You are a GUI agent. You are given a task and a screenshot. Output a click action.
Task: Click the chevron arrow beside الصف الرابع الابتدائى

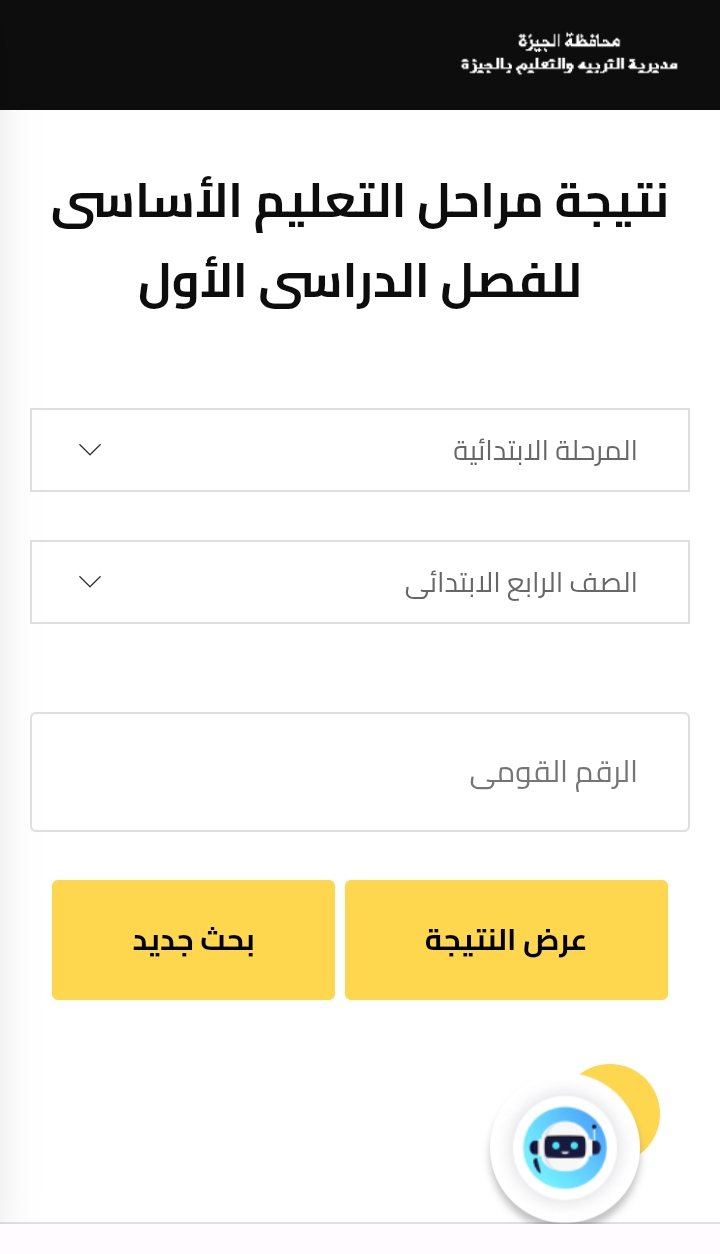90,582
